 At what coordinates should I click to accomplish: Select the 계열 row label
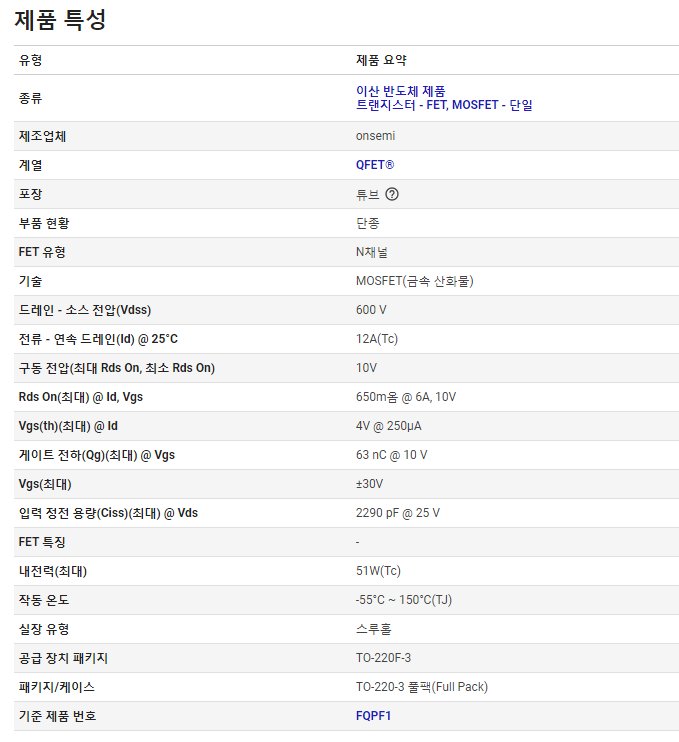coord(30,165)
